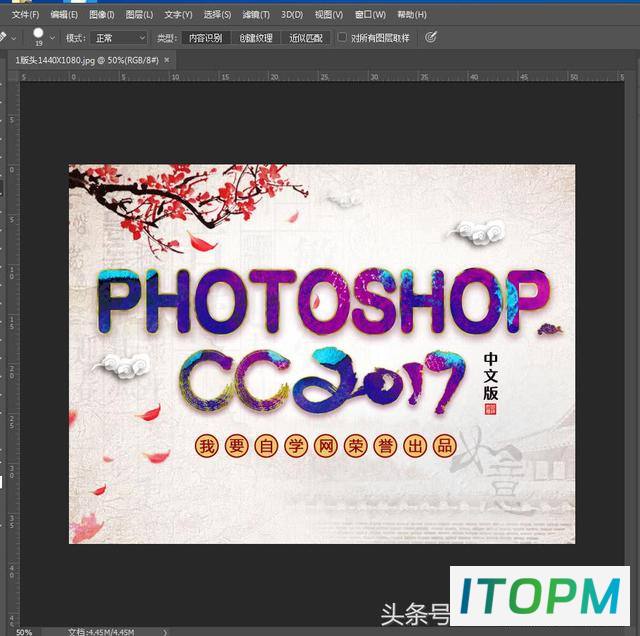Open the 视图(V) menu
Viewport: 640px width, 636px height.
click(329, 15)
